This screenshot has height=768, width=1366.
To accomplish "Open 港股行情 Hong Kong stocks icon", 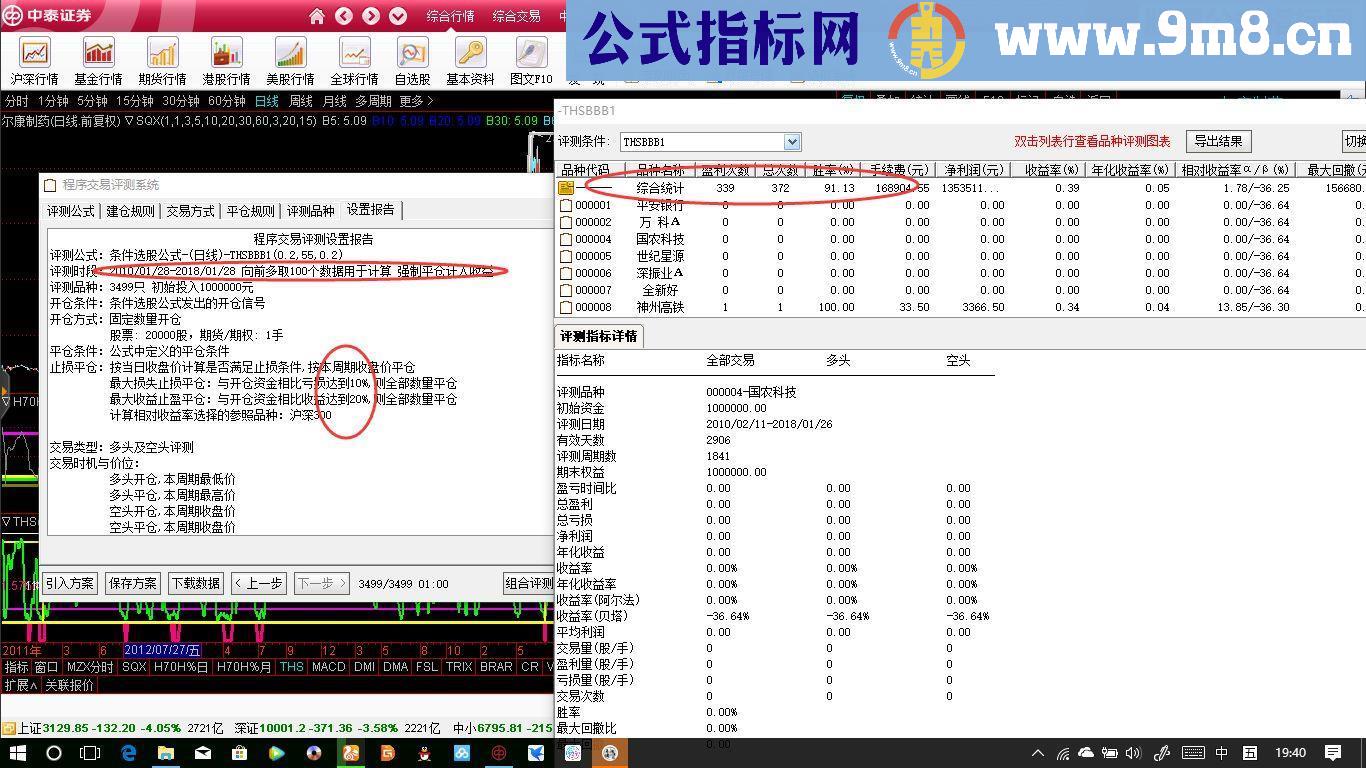I will [x=225, y=55].
